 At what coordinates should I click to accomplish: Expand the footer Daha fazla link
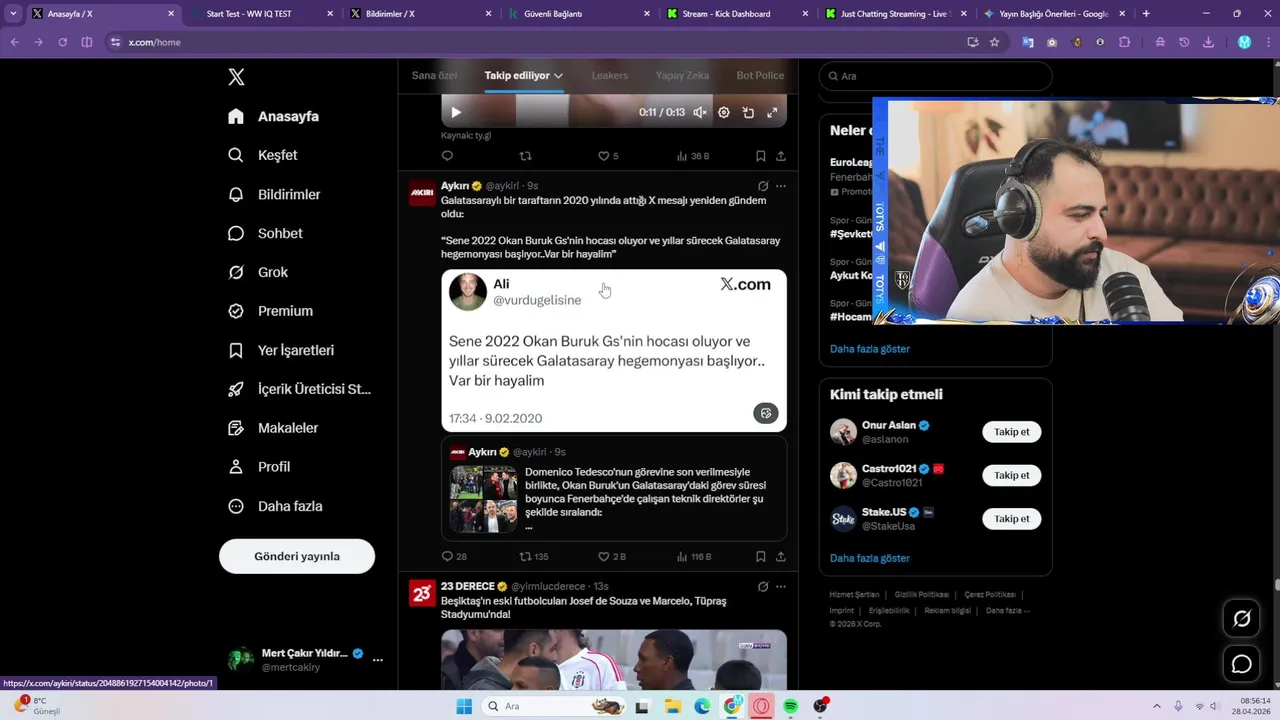coord(1007,610)
